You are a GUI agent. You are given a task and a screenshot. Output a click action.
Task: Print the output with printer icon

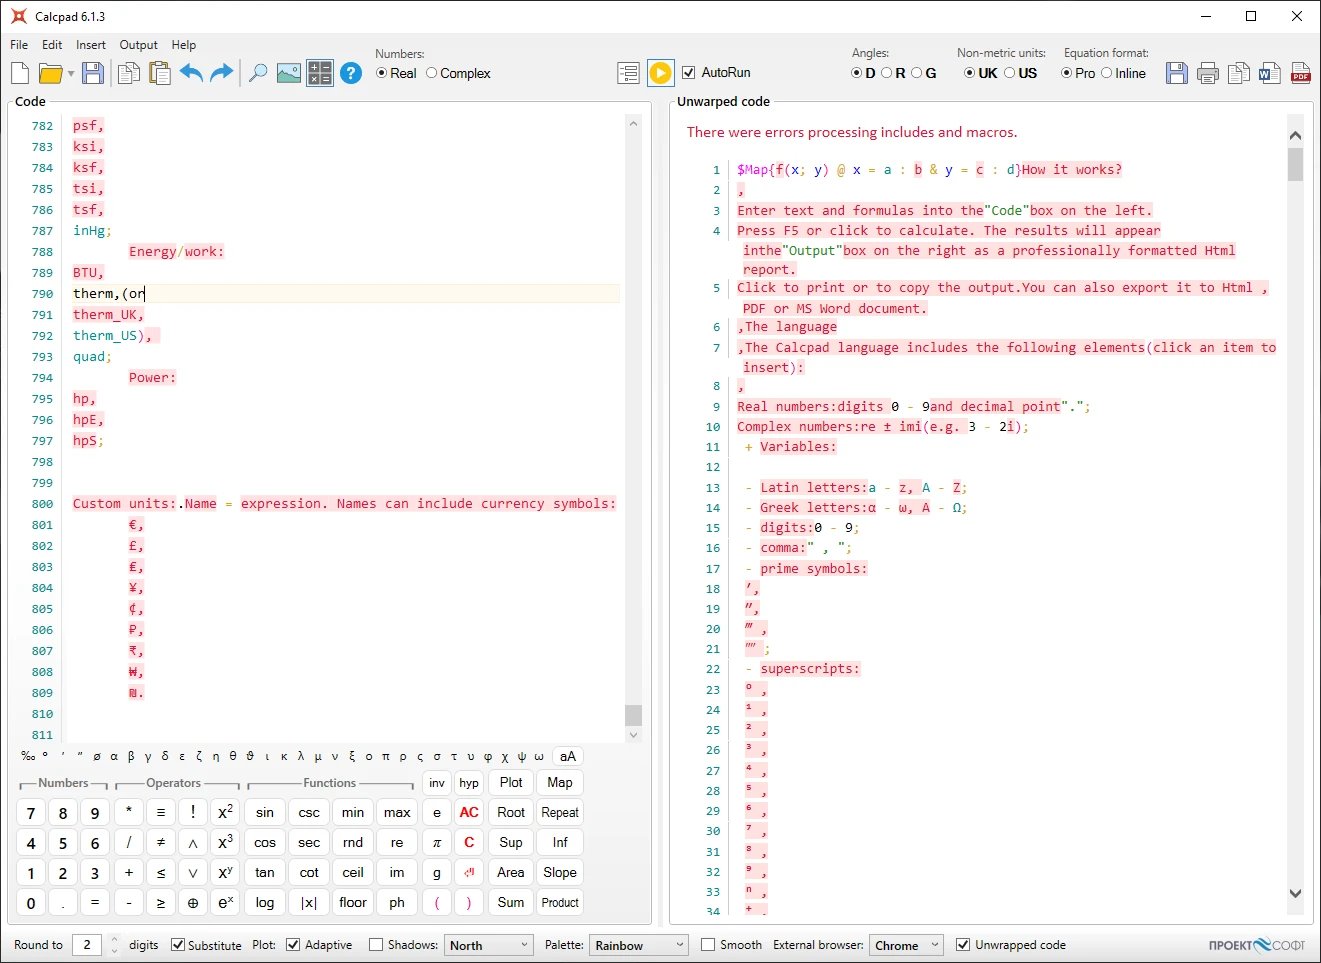click(x=1208, y=73)
